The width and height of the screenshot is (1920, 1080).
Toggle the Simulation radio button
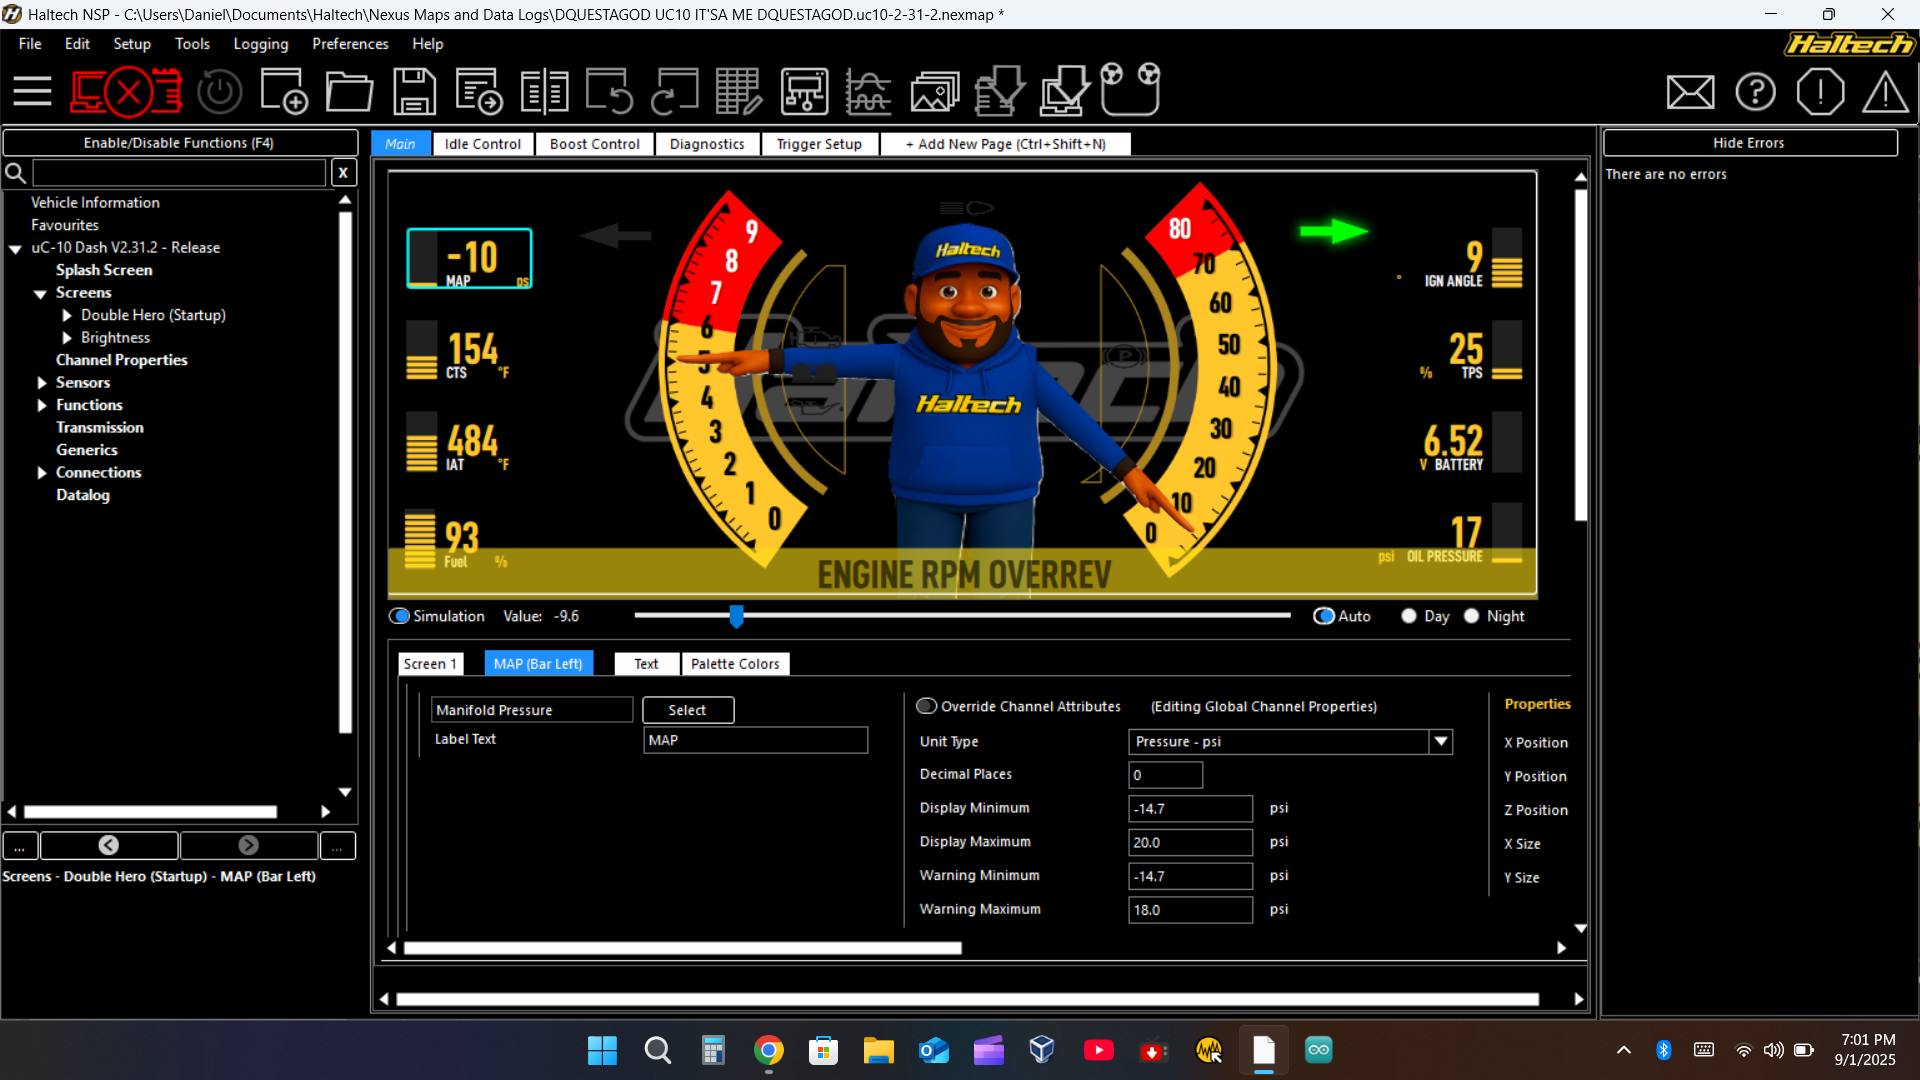click(x=400, y=616)
